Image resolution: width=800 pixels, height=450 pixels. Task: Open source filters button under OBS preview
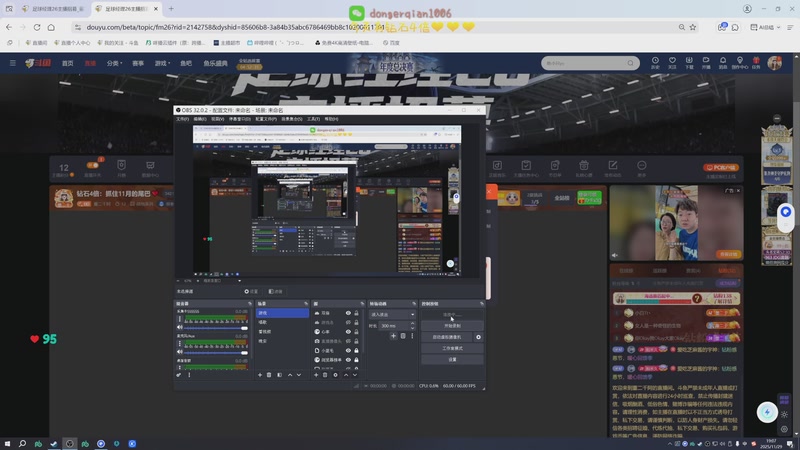pos(276,291)
